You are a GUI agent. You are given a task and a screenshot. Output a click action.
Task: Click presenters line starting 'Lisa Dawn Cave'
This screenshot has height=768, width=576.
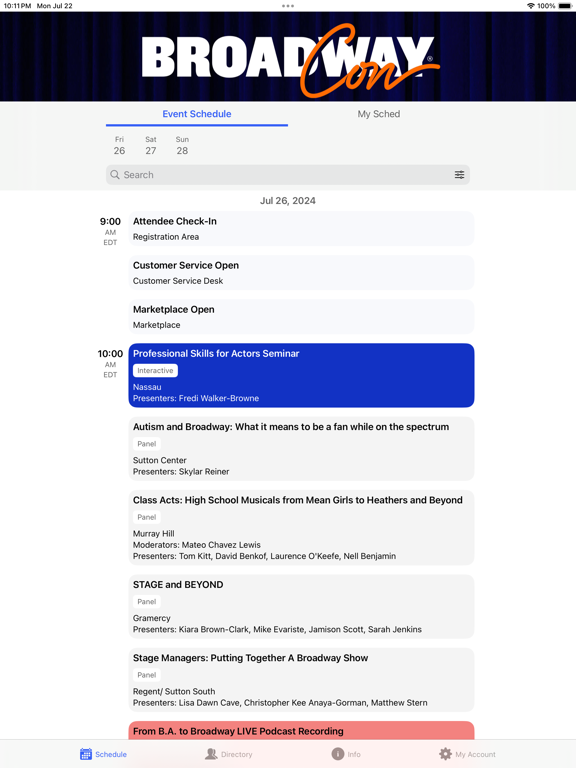[x=280, y=703]
